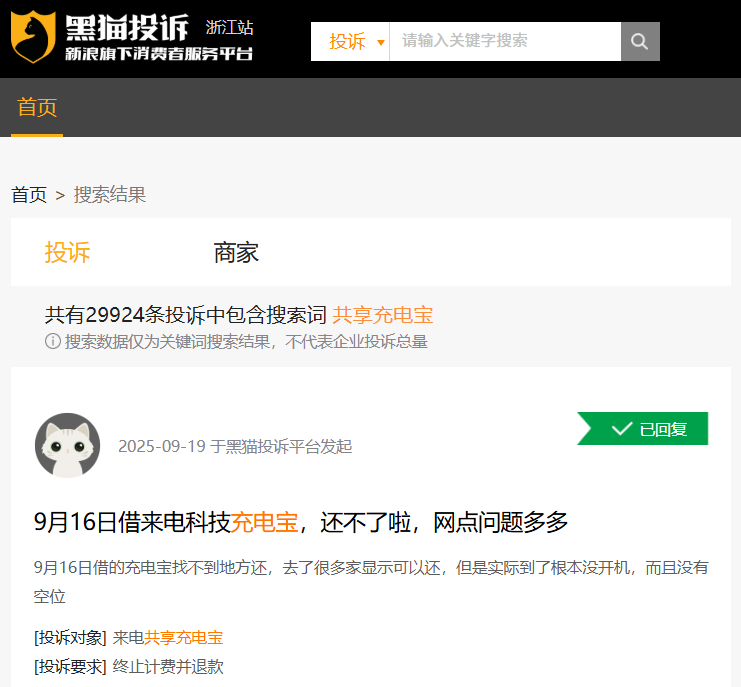Click the magnifier search button
The width and height of the screenshot is (741, 687).
(x=640, y=42)
